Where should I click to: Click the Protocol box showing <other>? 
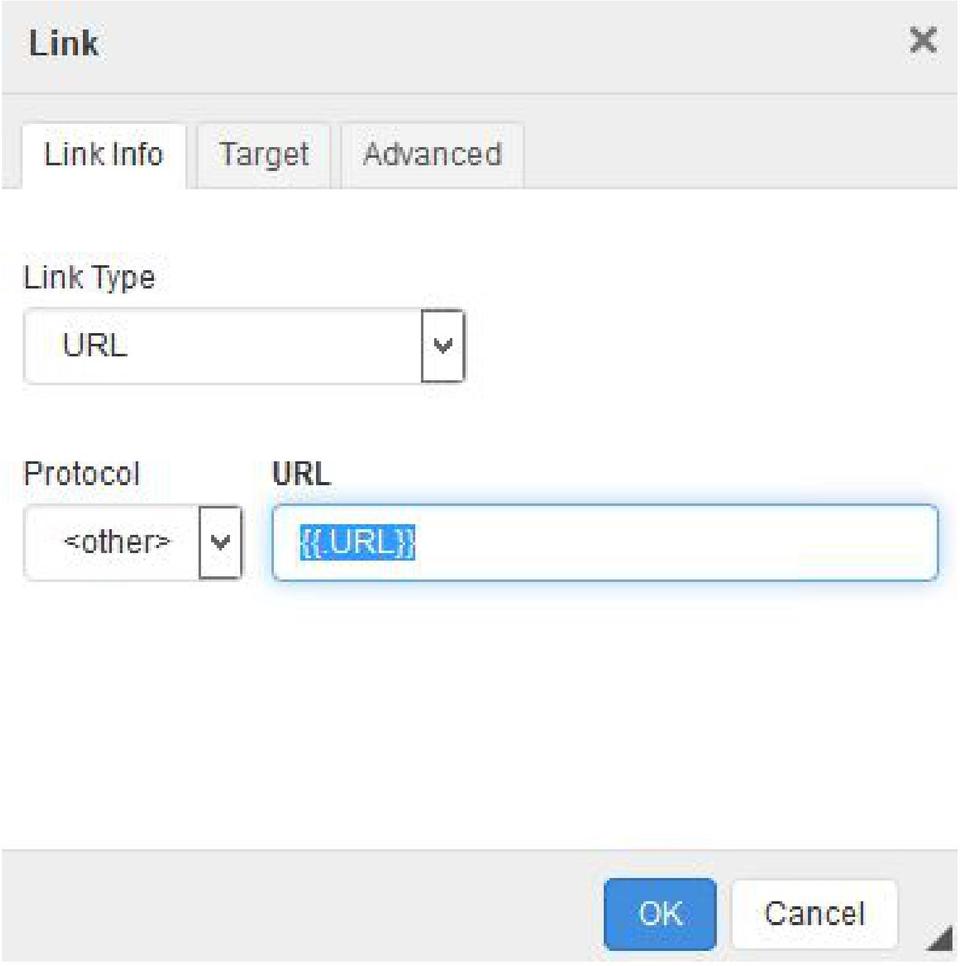[x=112, y=542]
